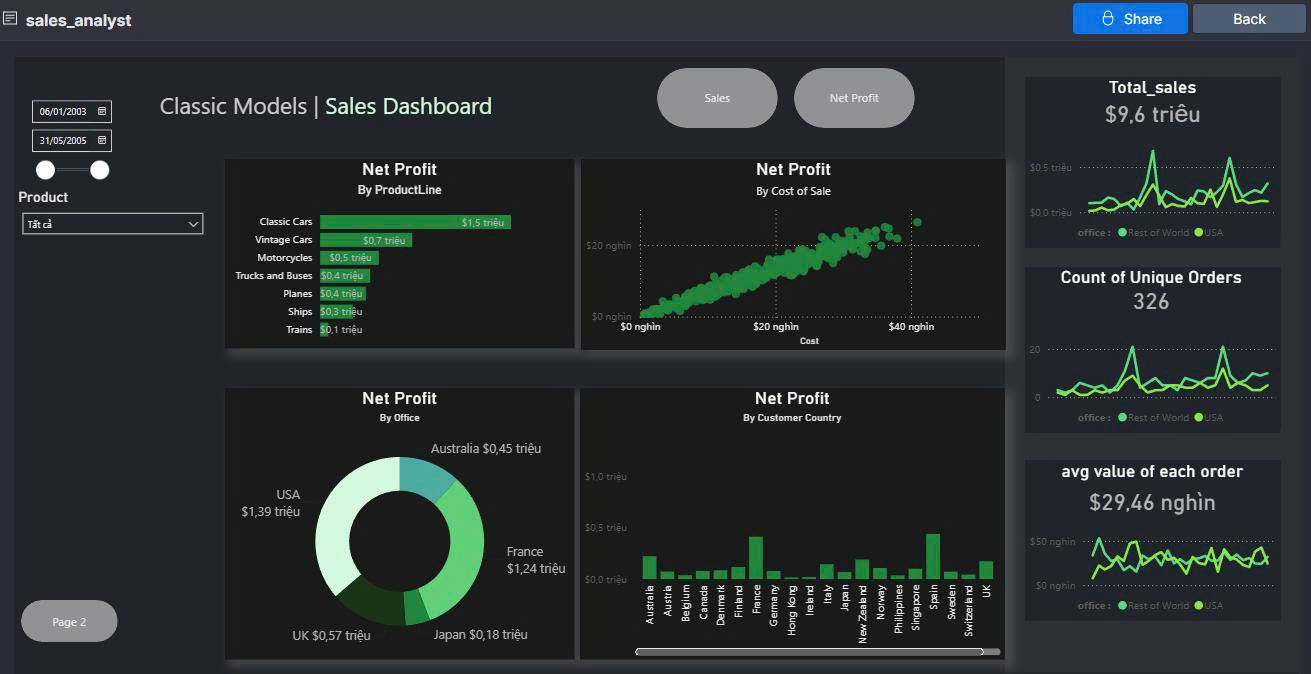The image size is (1311, 674).
Task: Open calendar picker for end date 31/05/2005
Action: (x=102, y=140)
